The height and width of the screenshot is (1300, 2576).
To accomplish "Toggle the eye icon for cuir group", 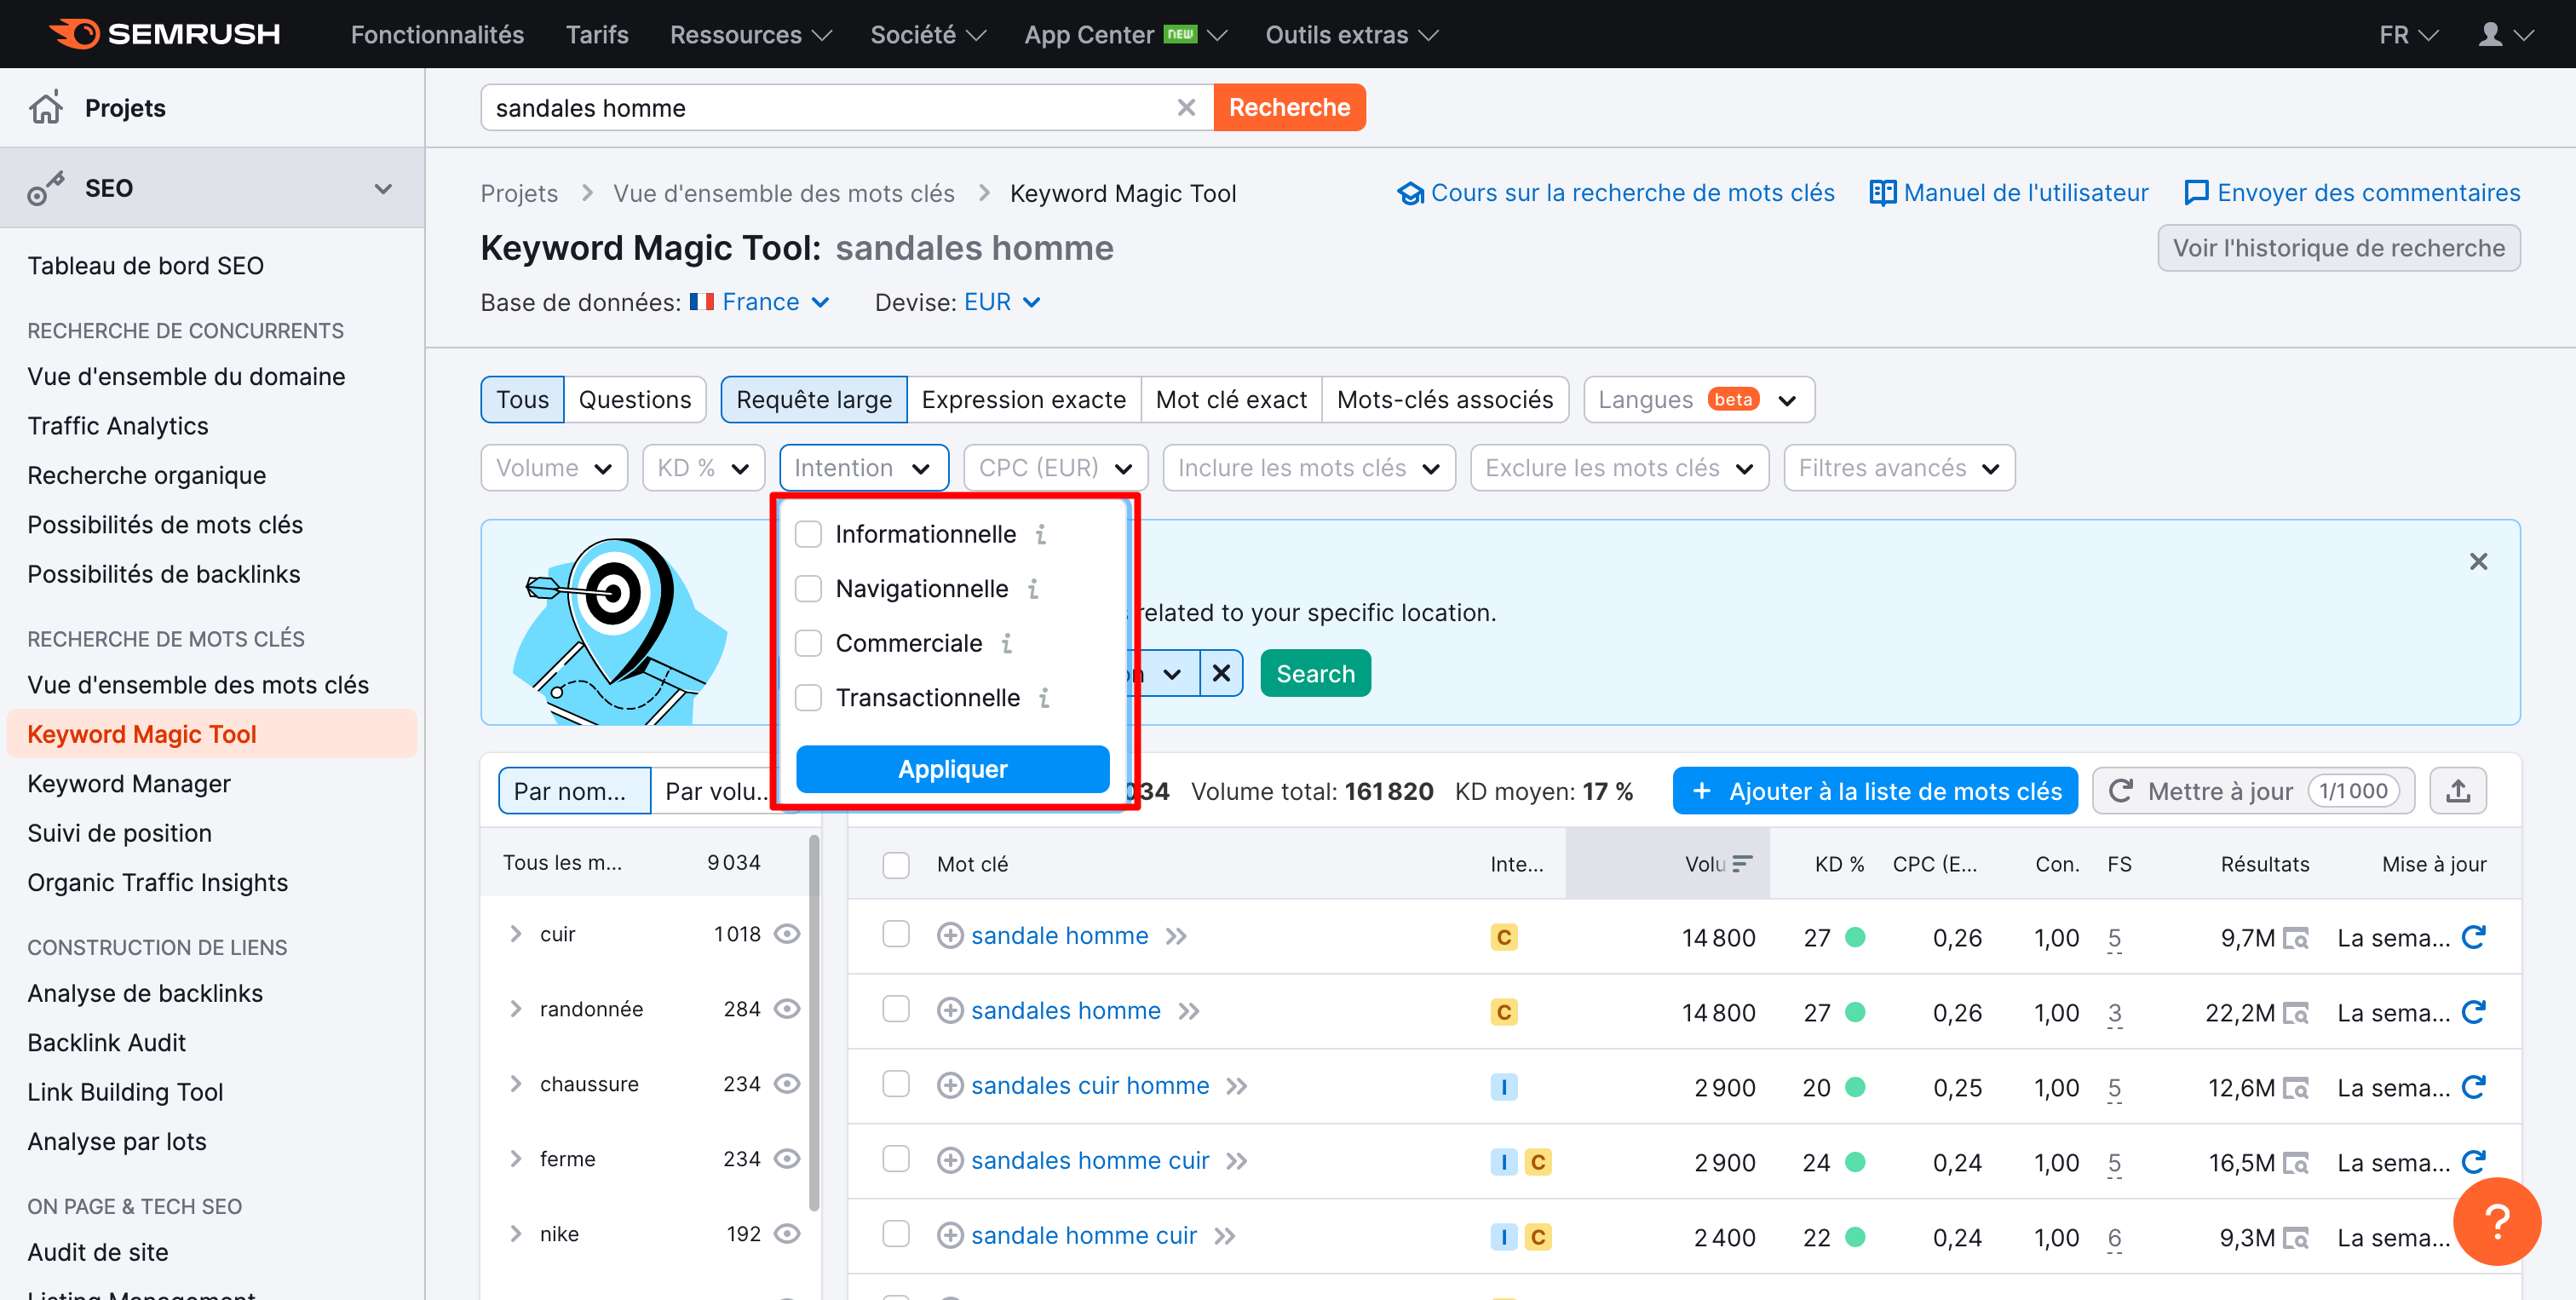I will [787, 934].
